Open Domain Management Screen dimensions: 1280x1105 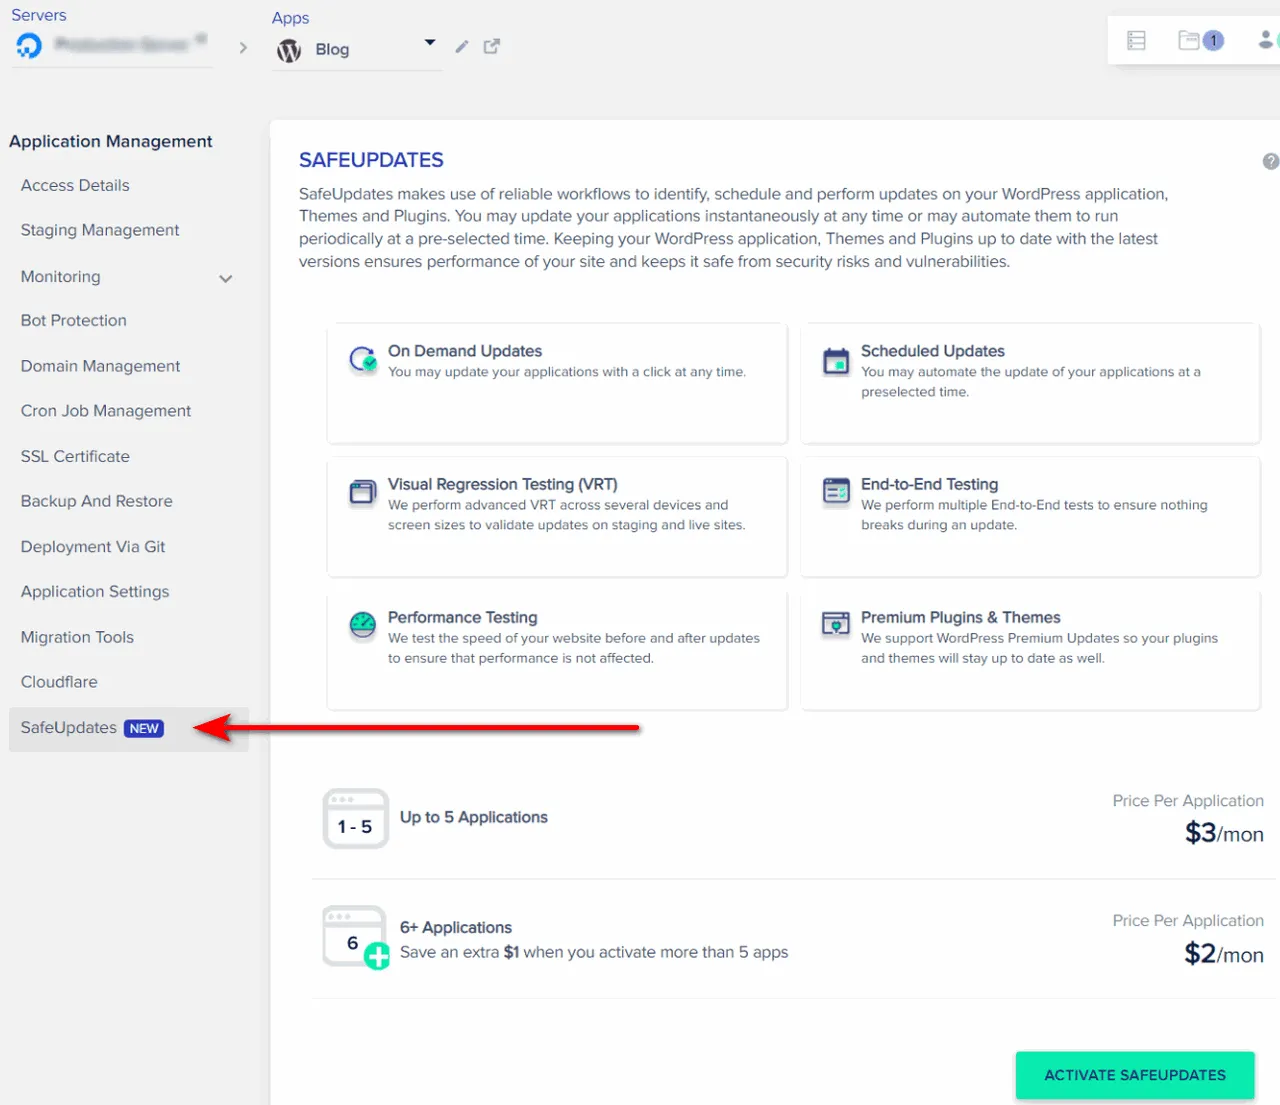point(100,366)
